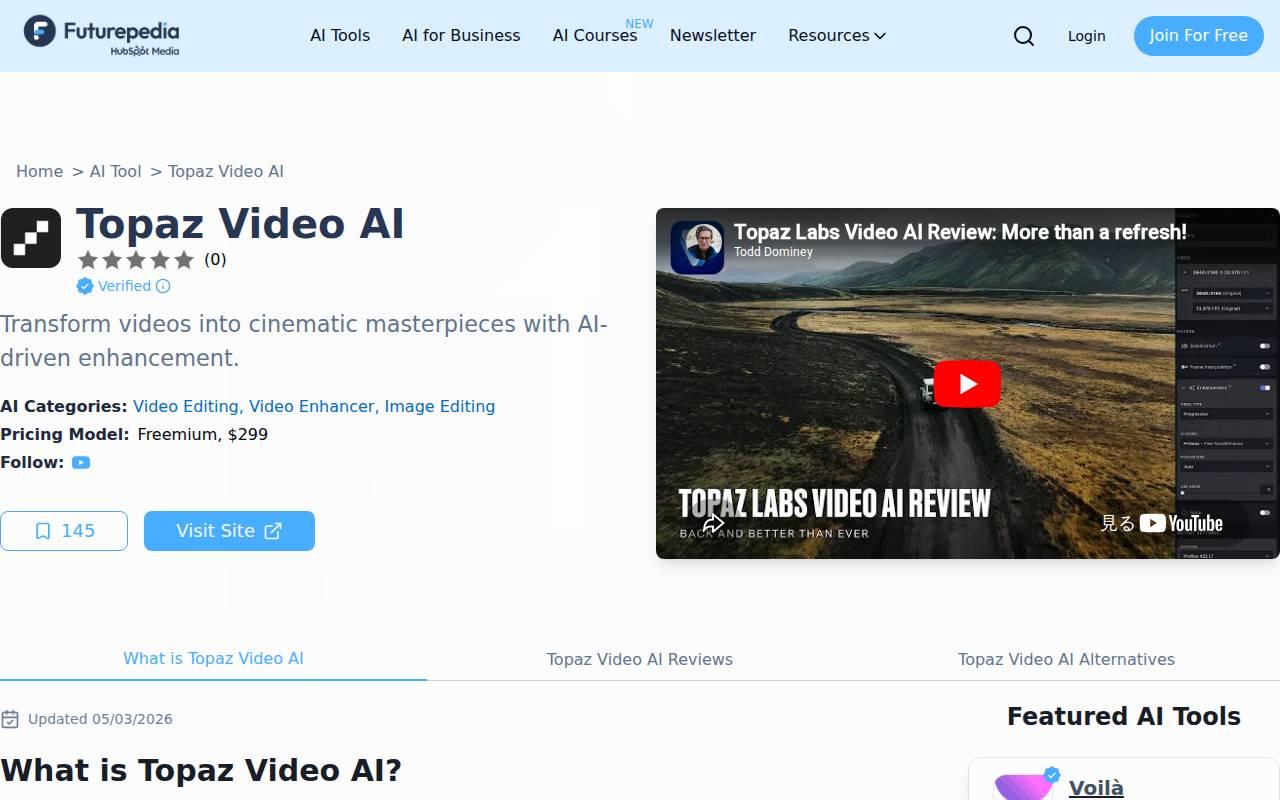Open the AI Tool breadcrumb link
The width and height of the screenshot is (1280, 800).
[x=115, y=171]
